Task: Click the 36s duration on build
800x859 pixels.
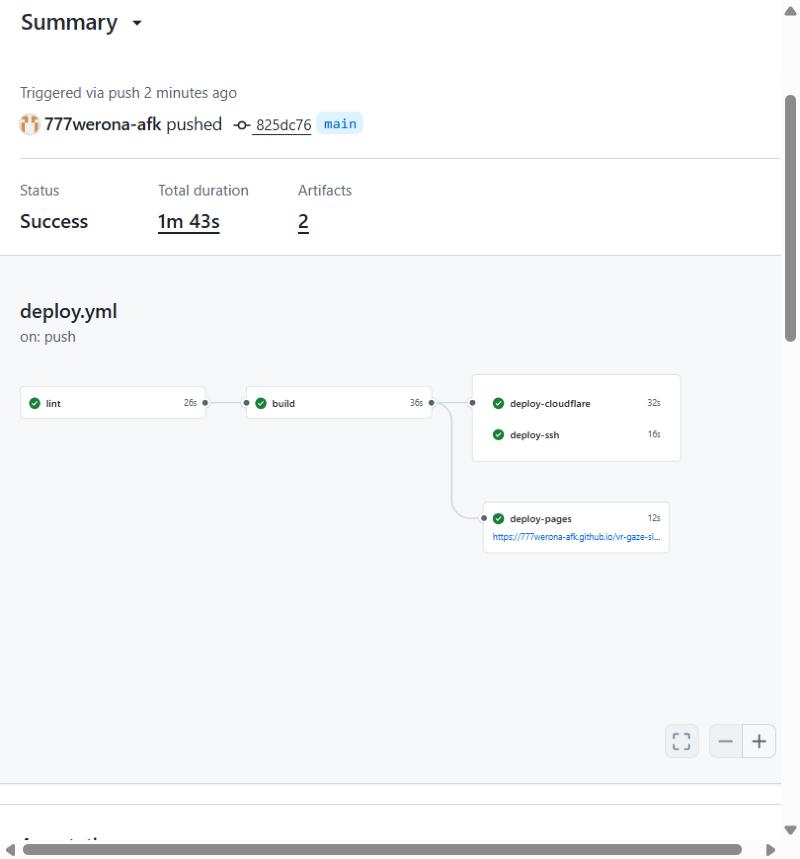Action: 416,403
